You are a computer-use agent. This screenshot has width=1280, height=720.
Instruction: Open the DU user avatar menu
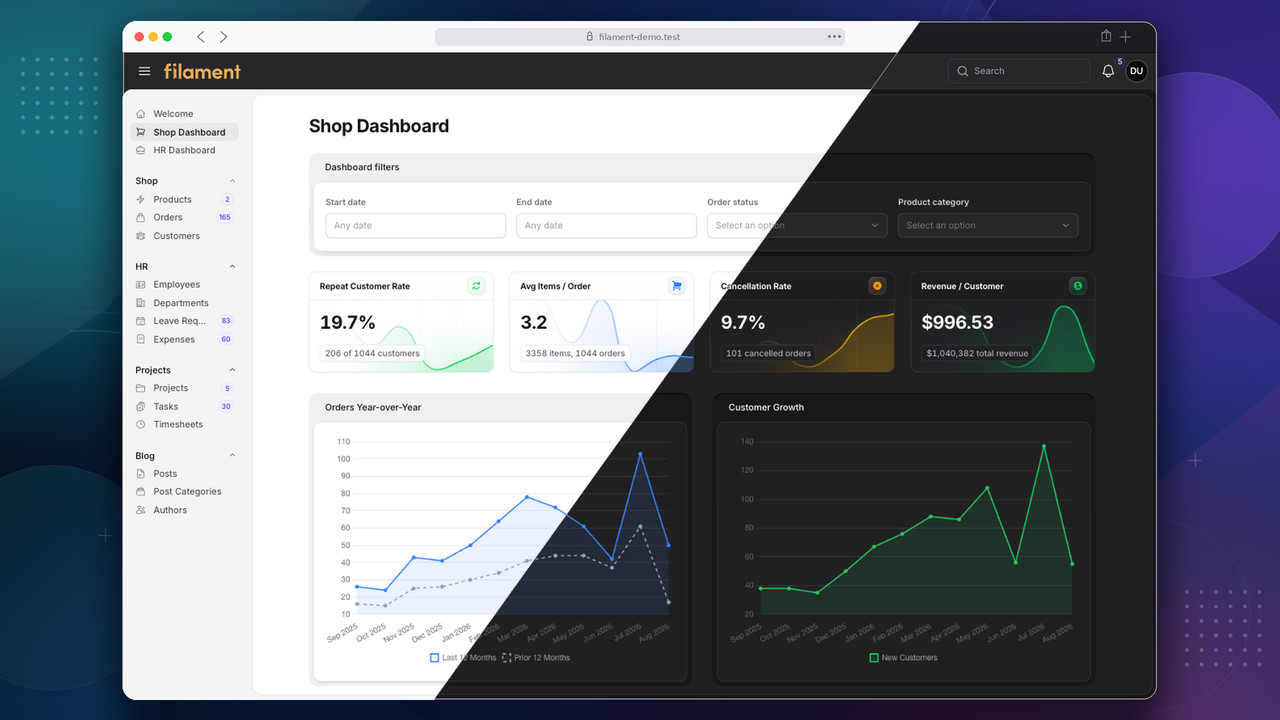click(1136, 71)
